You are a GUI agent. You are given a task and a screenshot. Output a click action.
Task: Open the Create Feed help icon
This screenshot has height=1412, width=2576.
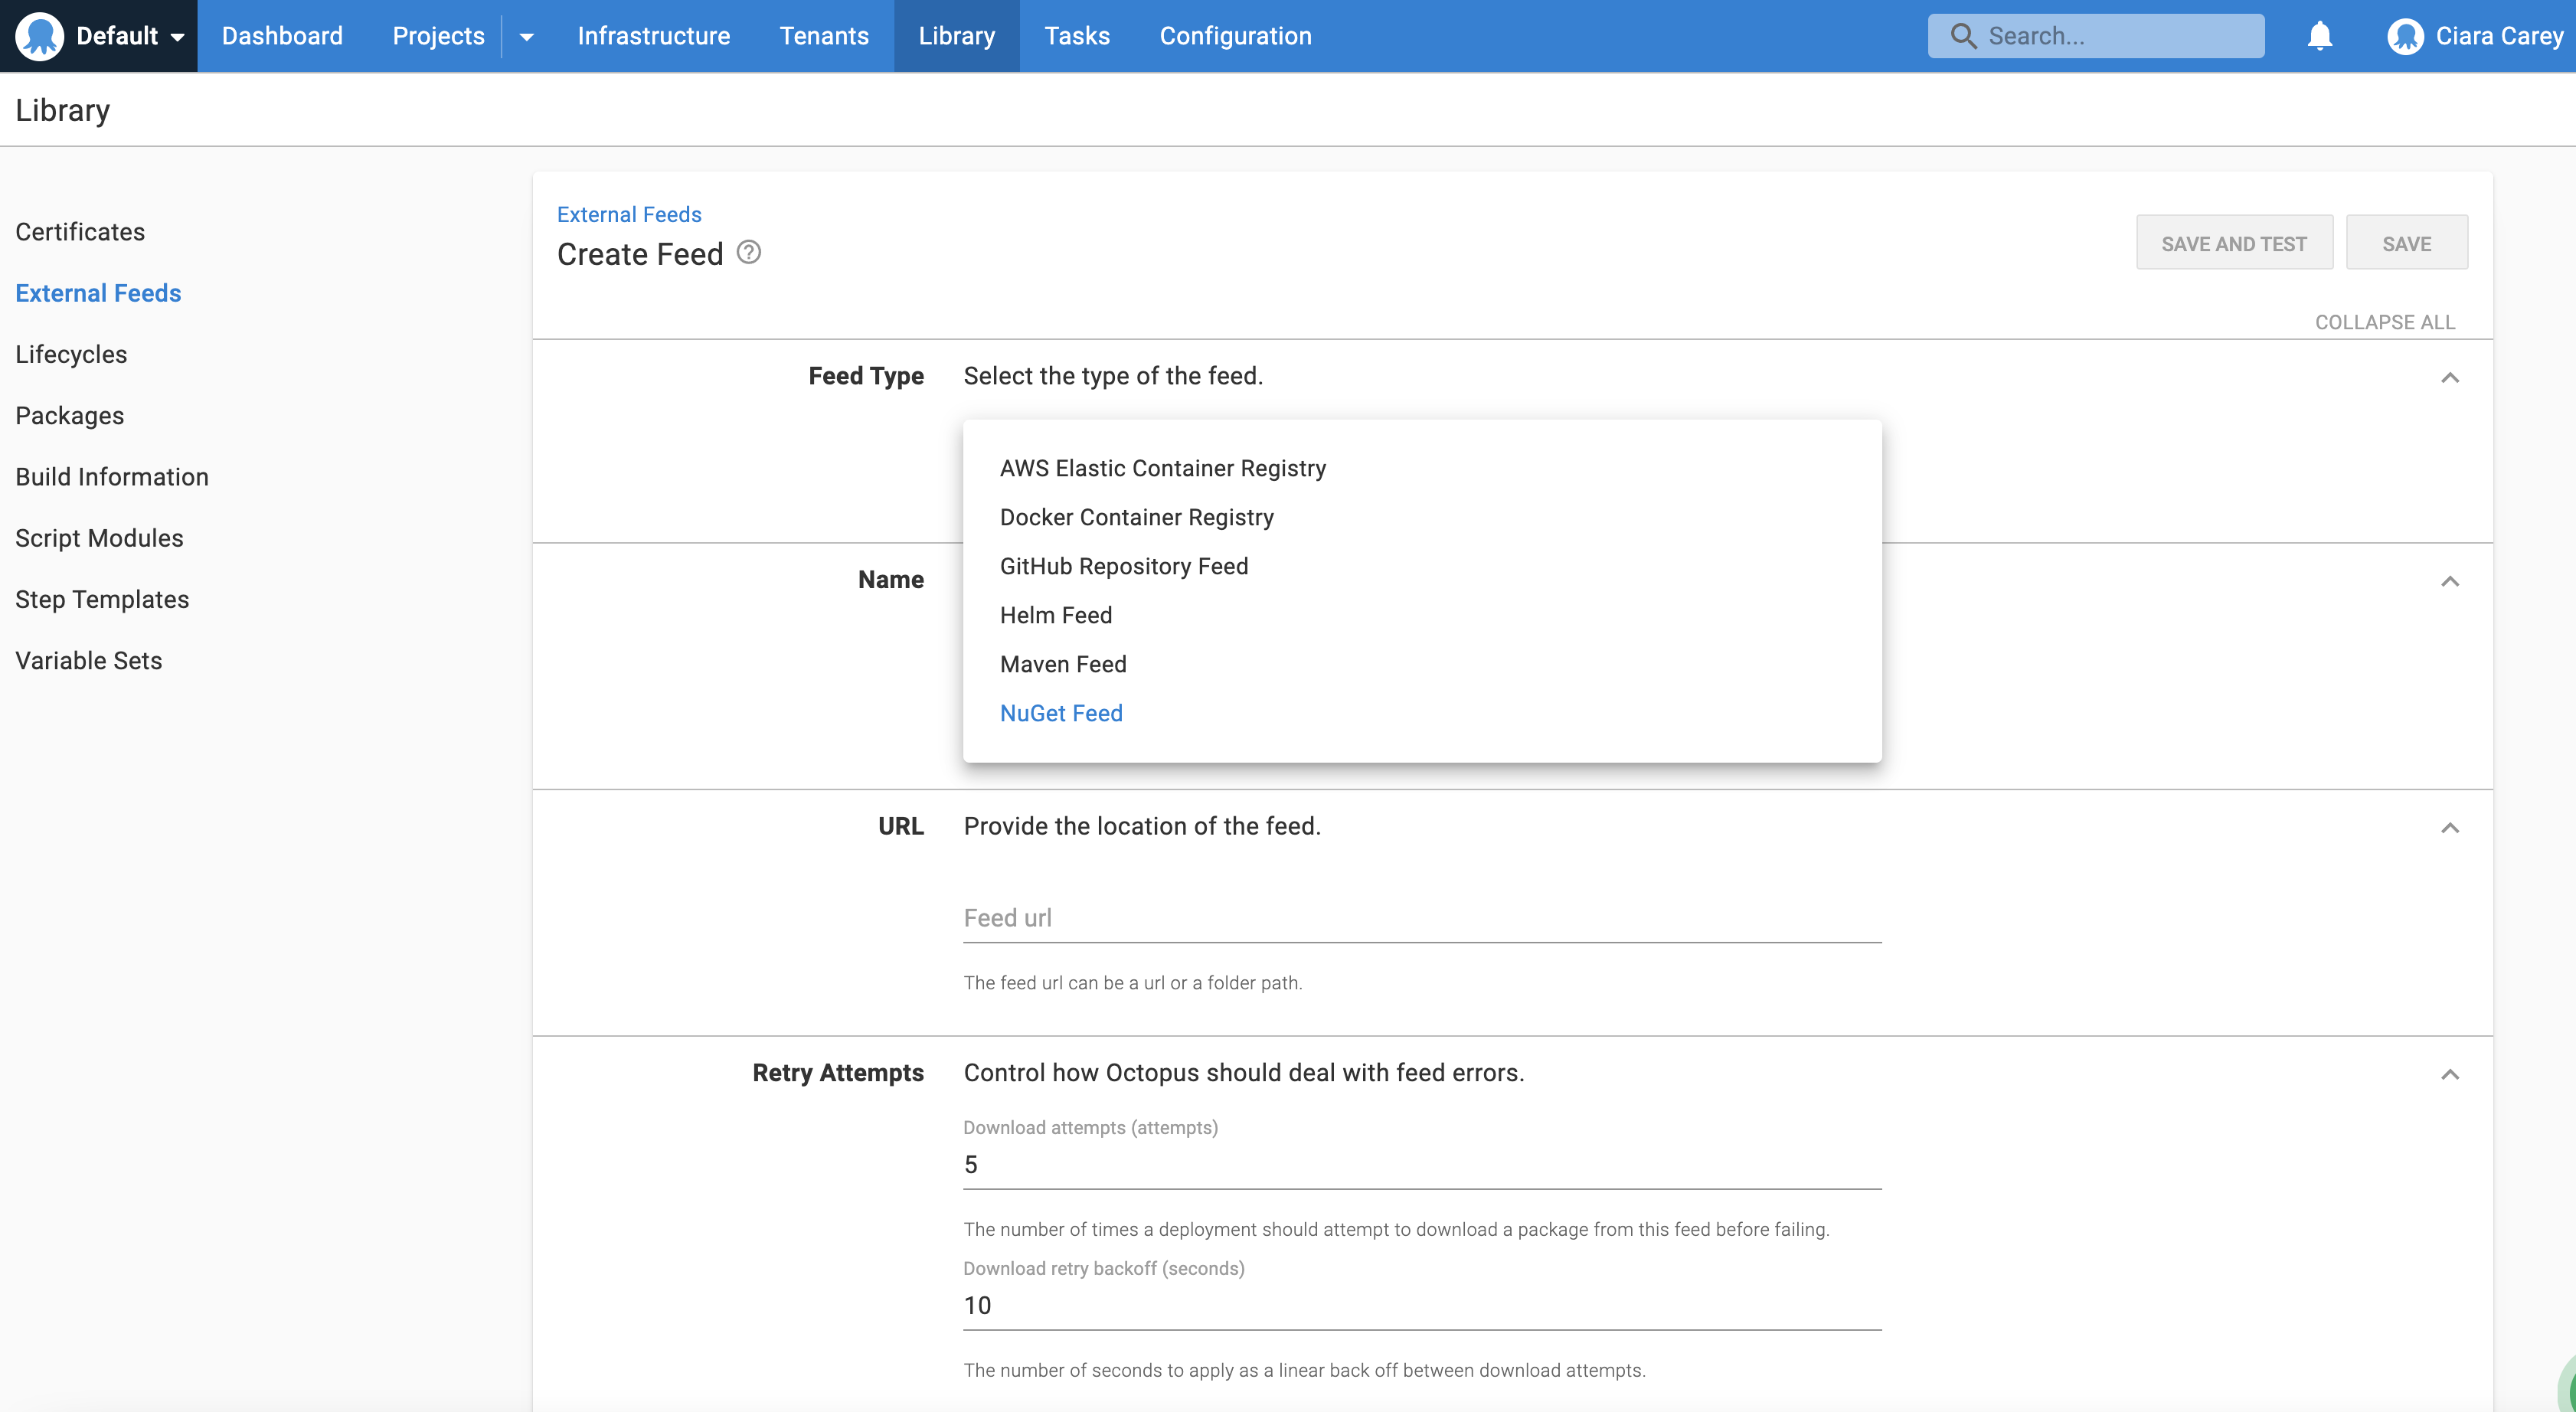(x=749, y=253)
